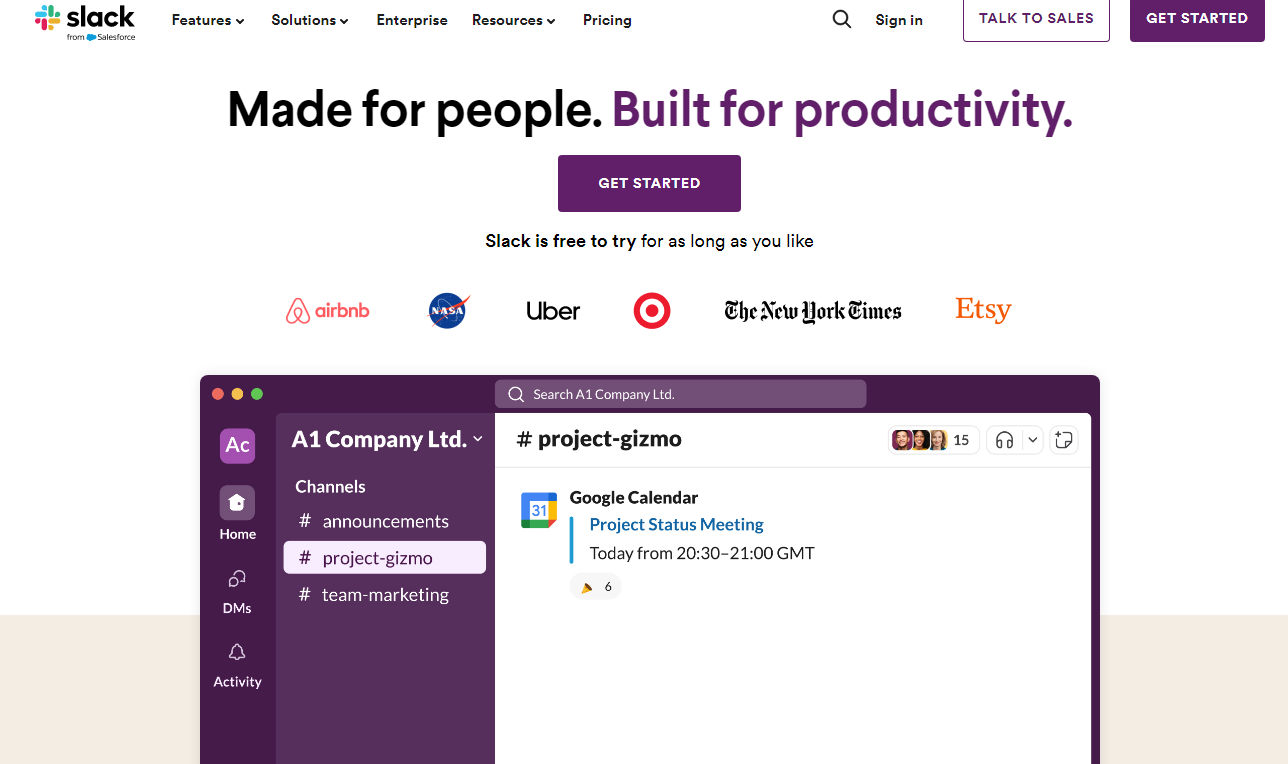Expand the Features dropdown menu
Image resolution: width=1288 pixels, height=764 pixels.
208,20
